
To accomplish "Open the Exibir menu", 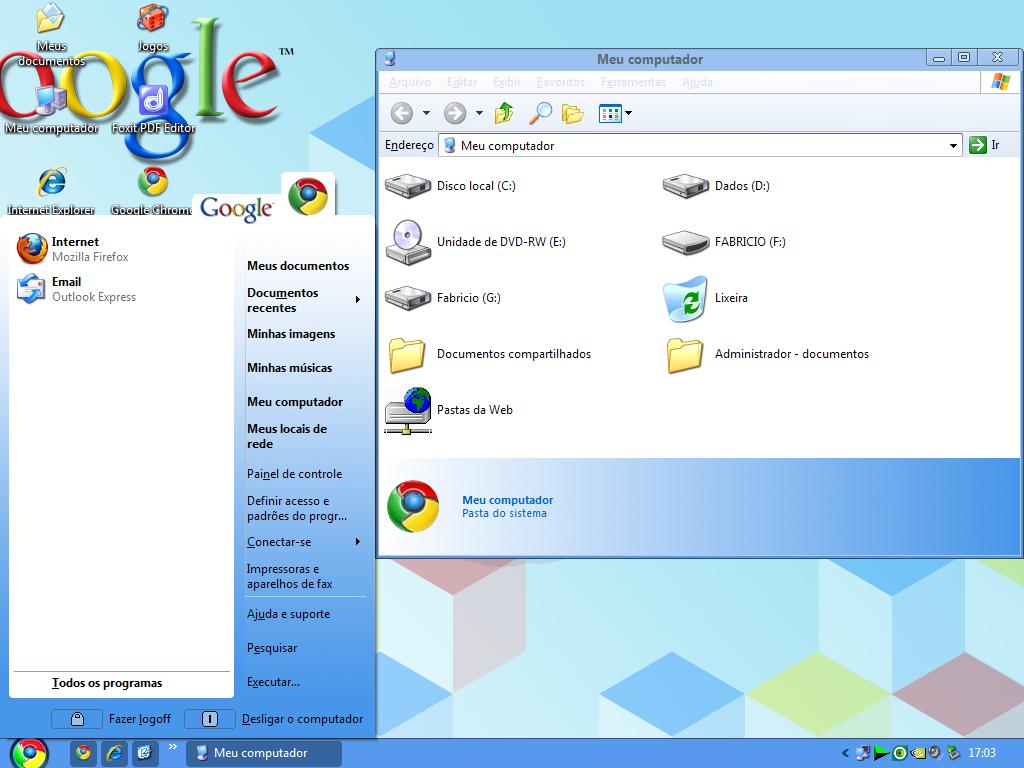I will 507,82.
